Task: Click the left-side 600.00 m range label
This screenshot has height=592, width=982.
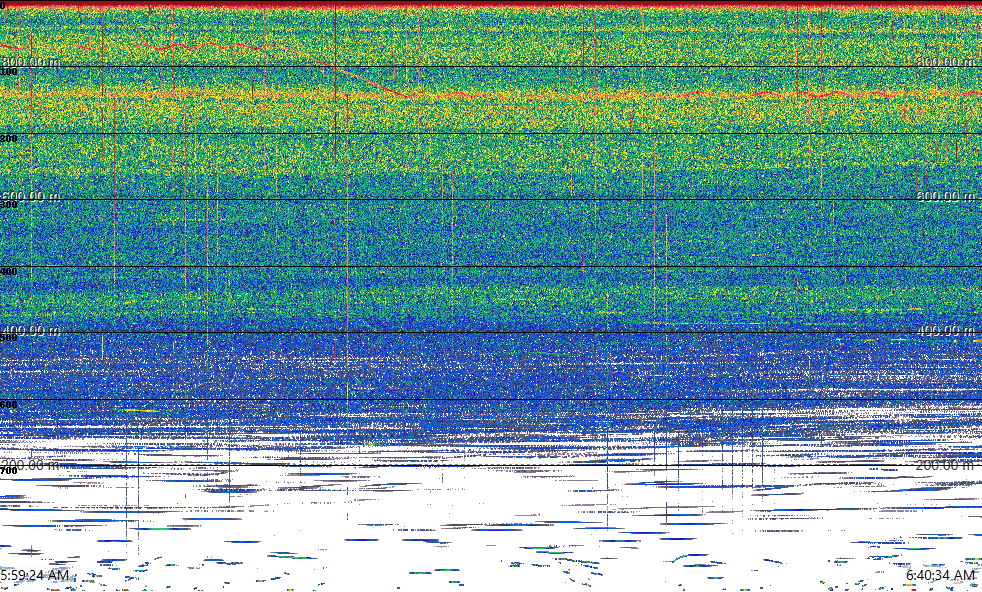Action: click(x=31, y=195)
